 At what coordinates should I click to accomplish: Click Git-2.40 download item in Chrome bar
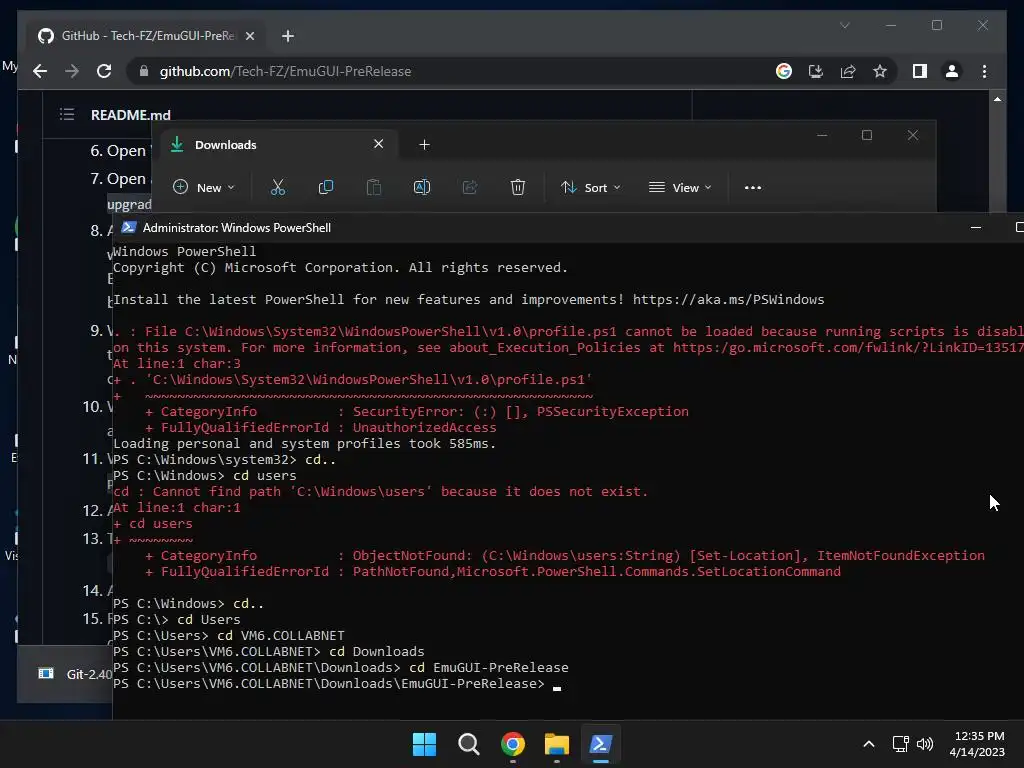tap(74, 674)
